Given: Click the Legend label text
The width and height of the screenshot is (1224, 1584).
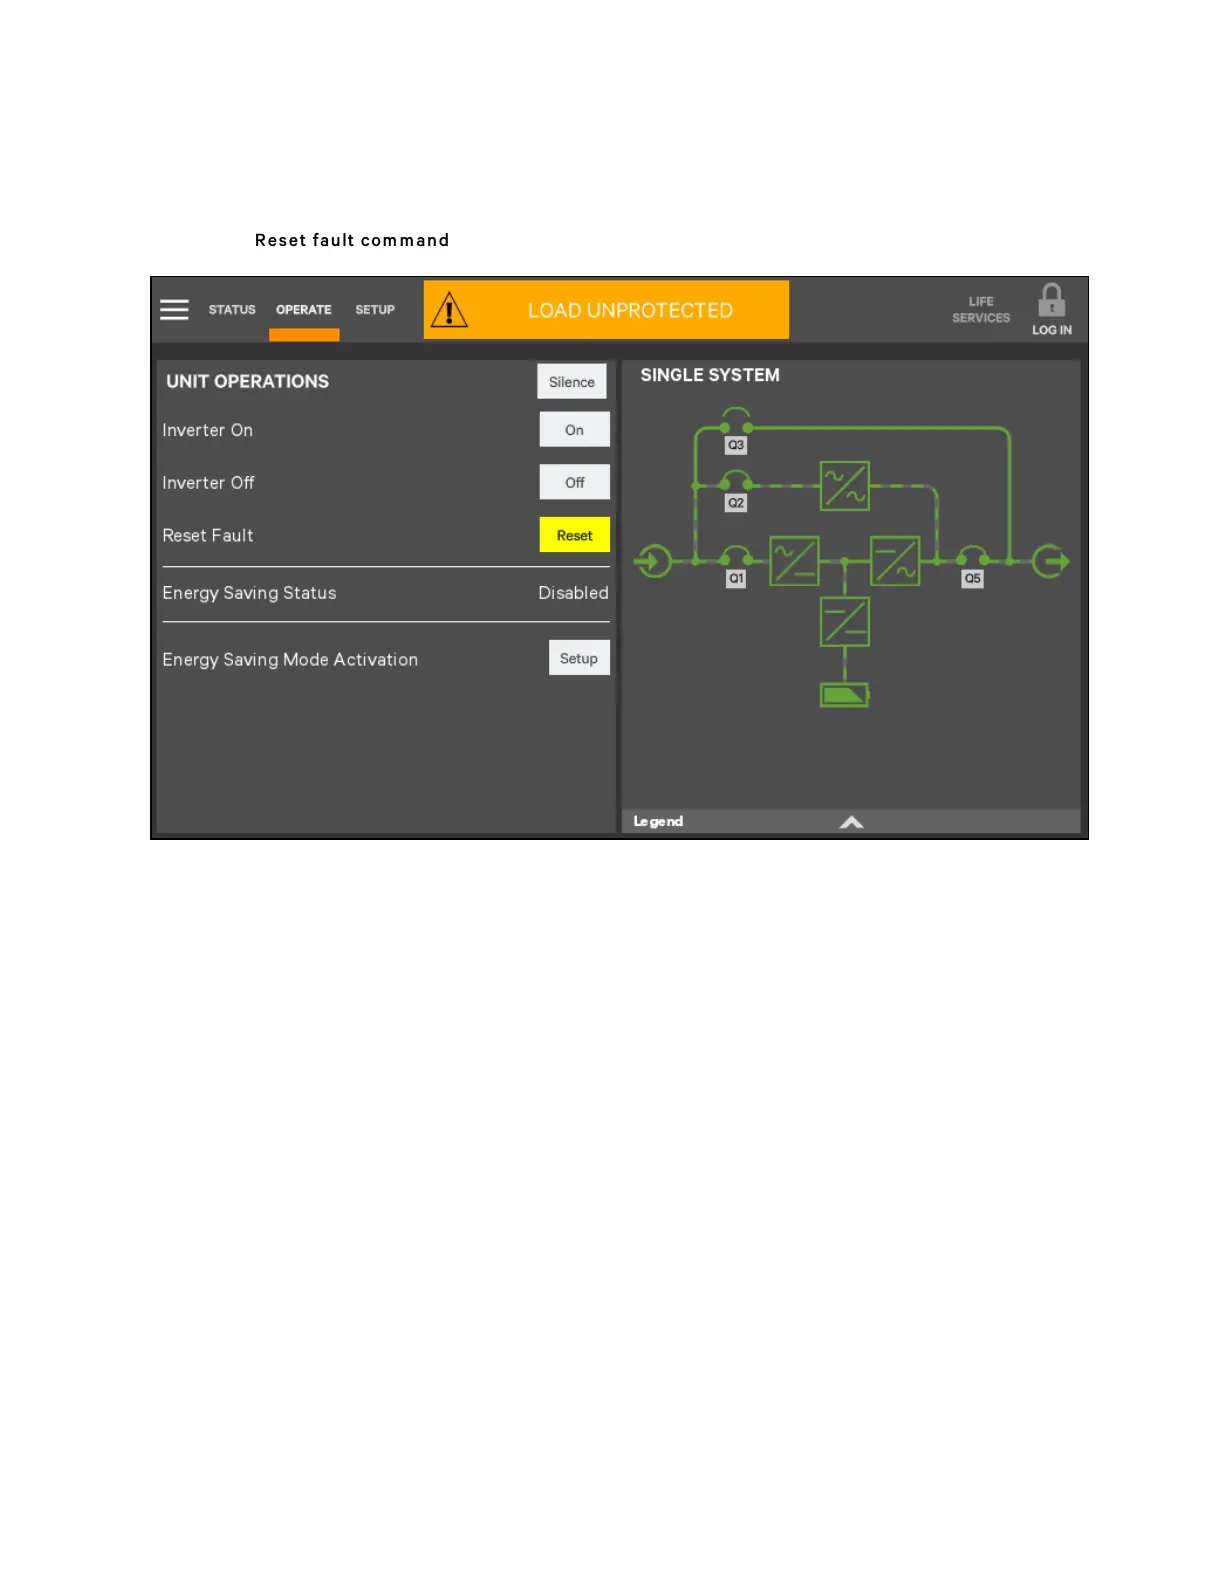Looking at the screenshot, I should pos(658,821).
